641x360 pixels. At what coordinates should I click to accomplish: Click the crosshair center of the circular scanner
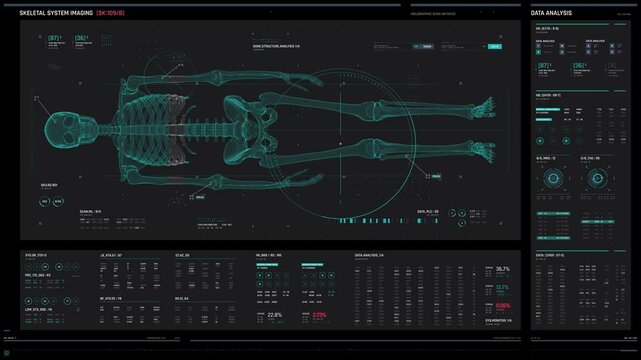pos(341,144)
